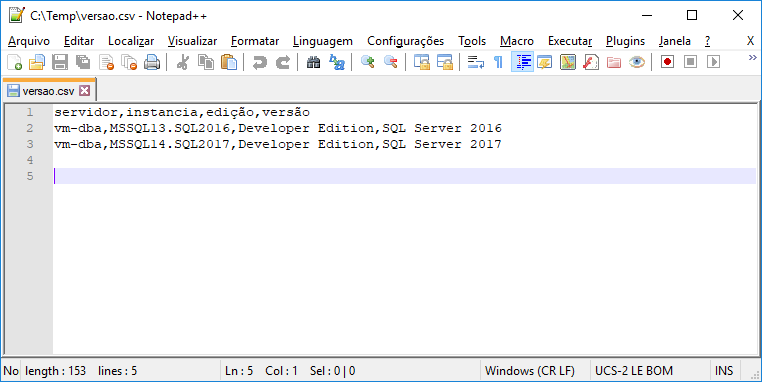Minimize the Notepad++ window

point(647,16)
